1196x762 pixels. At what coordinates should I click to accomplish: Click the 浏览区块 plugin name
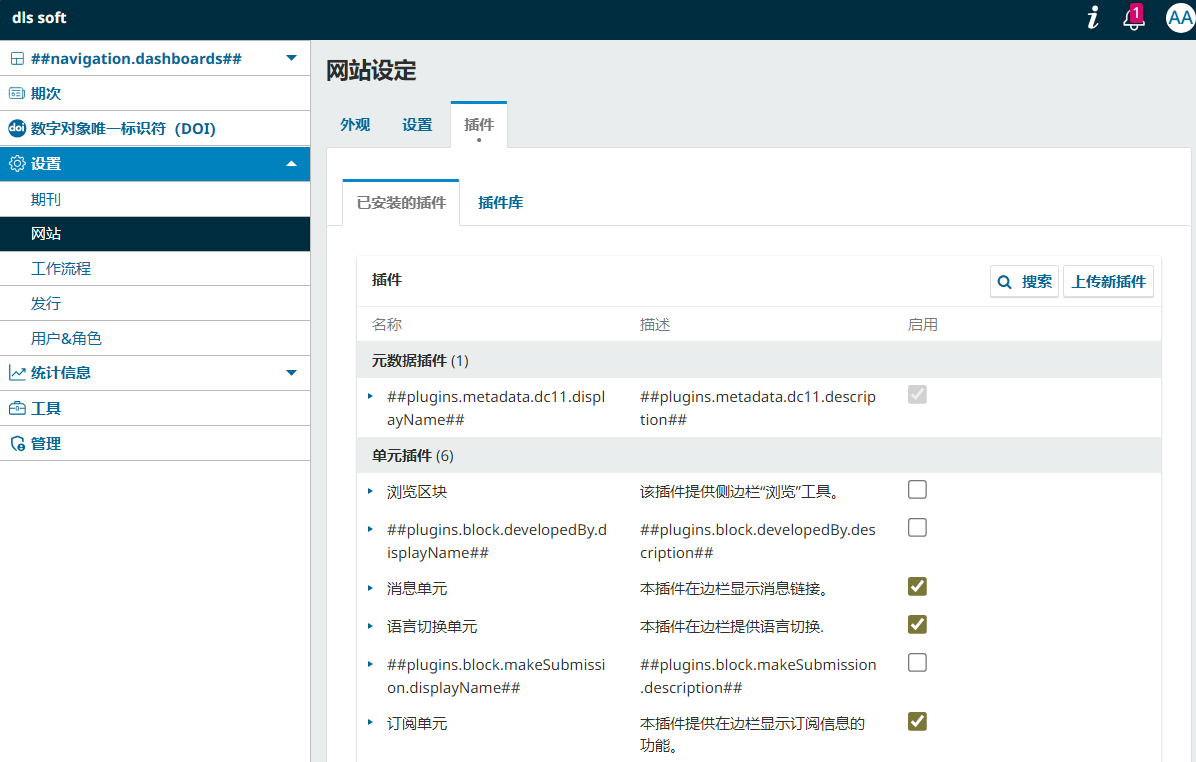(416, 492)
